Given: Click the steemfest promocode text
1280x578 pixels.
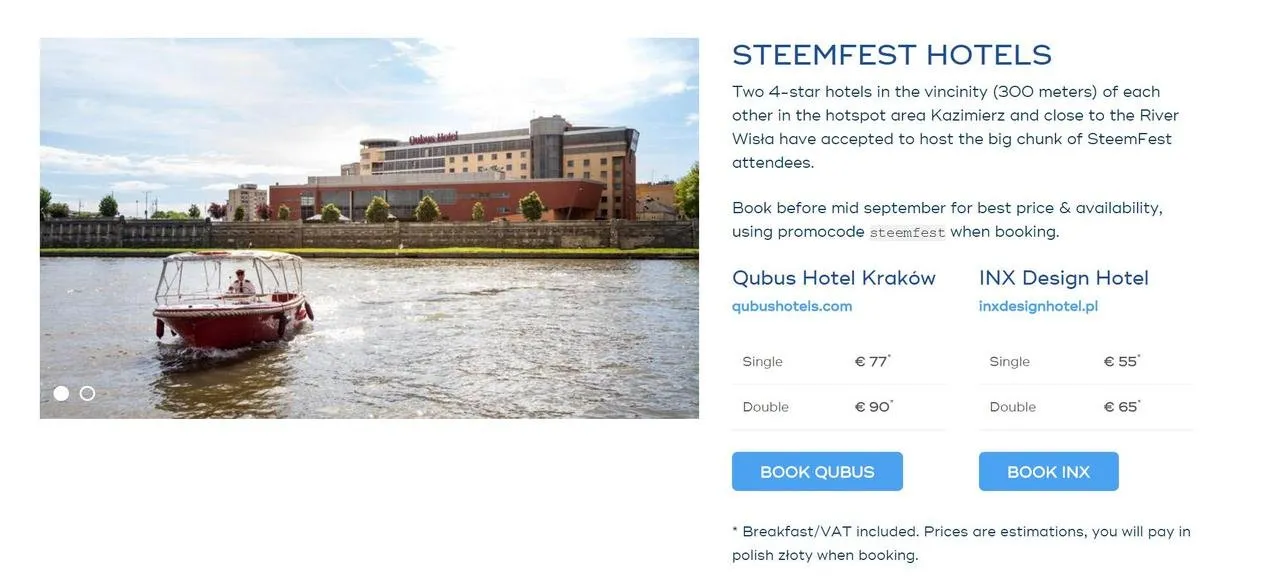Looking at the screenshot, I should pyautogui.click(x=907, y=232).
